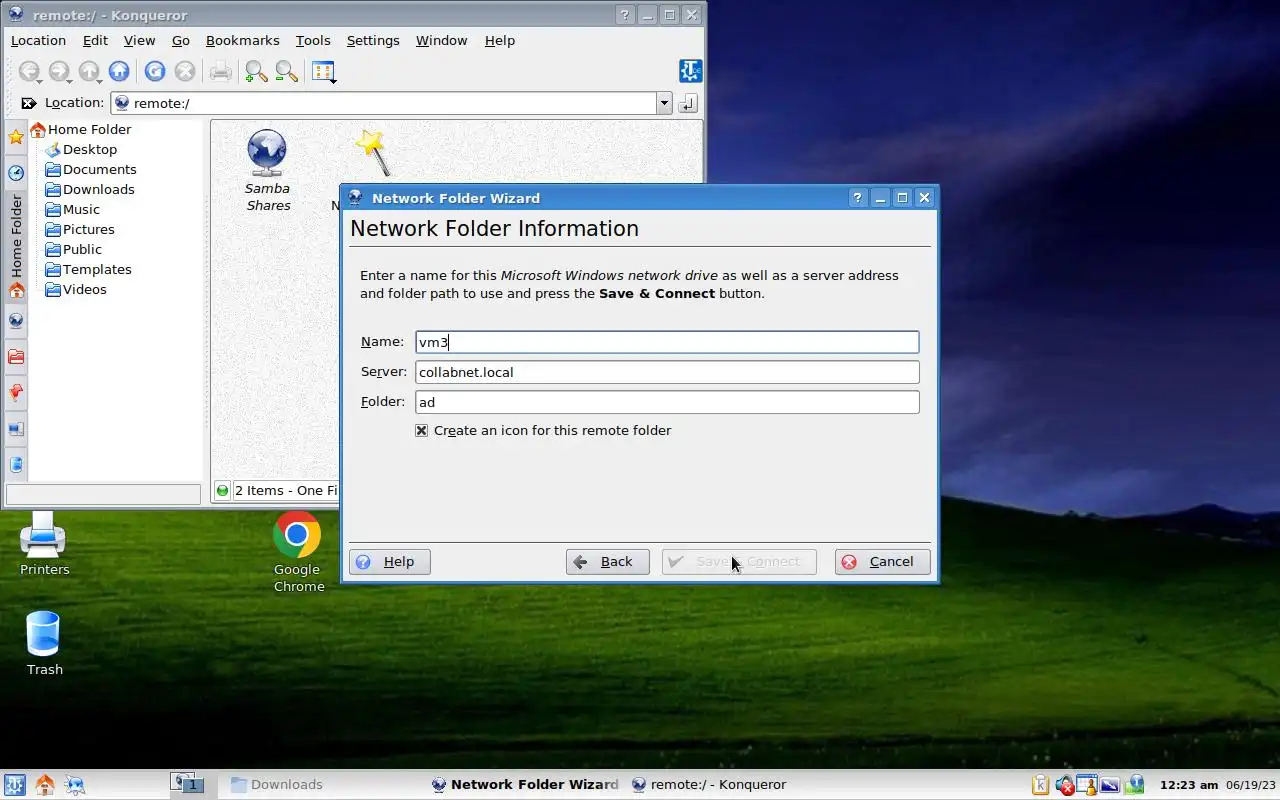Click the wizard wand icon in Konqueror
The width and height of the screenshot is (1280, 800).
point(373,152)
